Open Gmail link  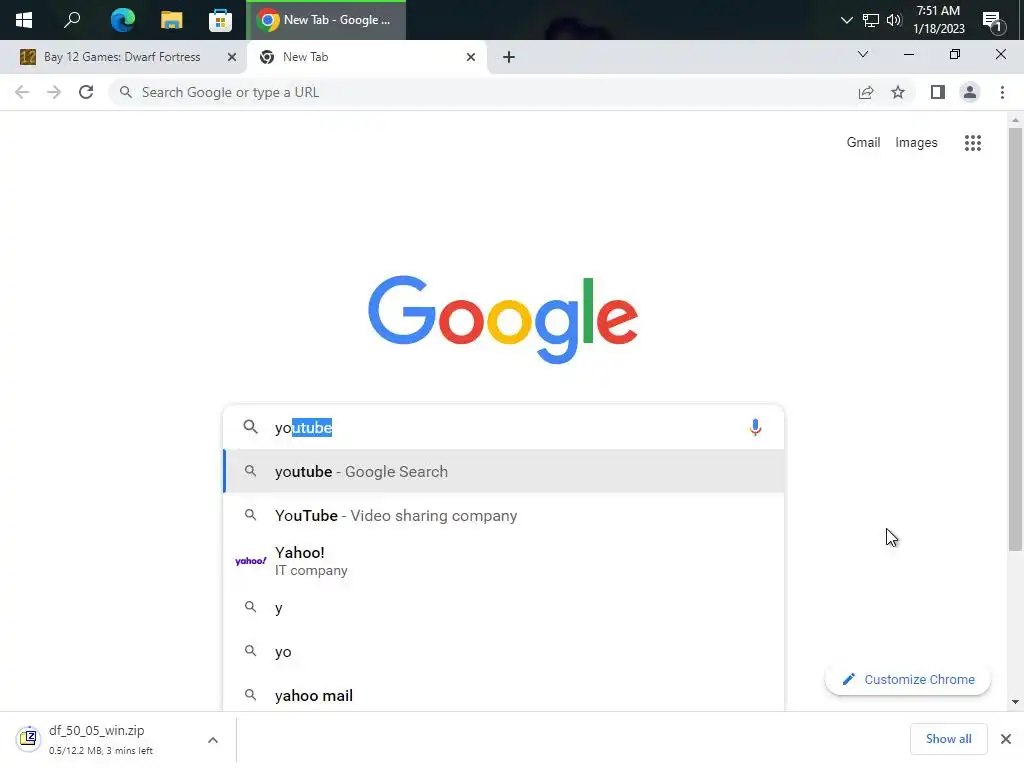(863, 142)
